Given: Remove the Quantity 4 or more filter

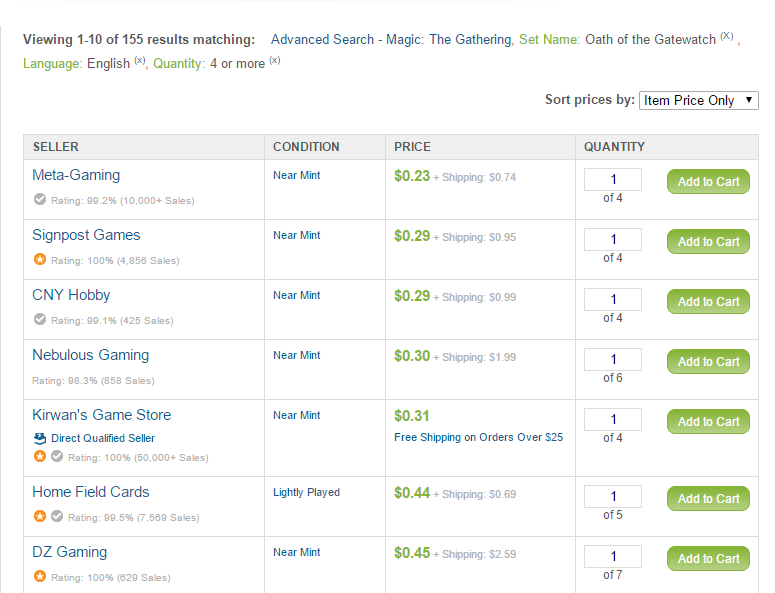Looking at the screenshot, I should point(275,61).
